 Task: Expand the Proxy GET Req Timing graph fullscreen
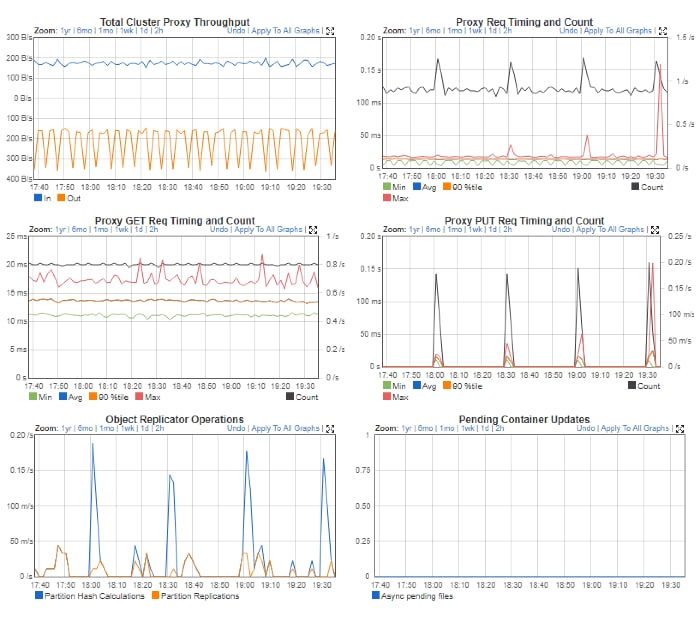point(313,230)
